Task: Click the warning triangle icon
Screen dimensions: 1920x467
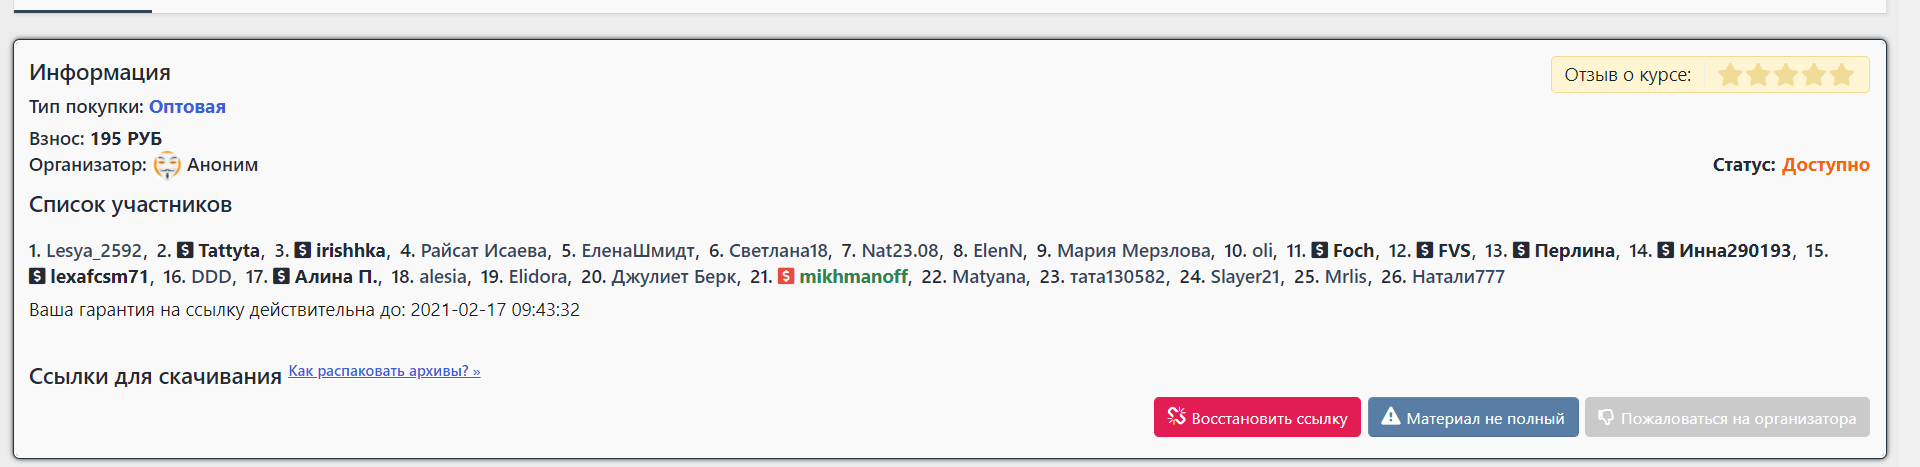Action: (1390, 417)
